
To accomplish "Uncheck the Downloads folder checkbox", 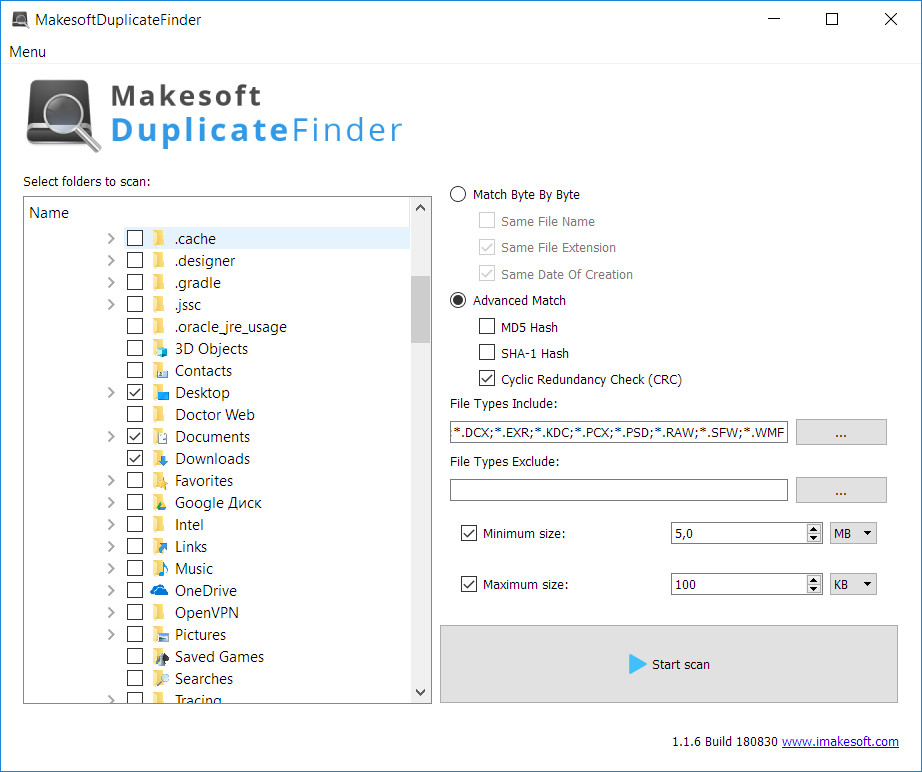I will (x=135, y=458).
